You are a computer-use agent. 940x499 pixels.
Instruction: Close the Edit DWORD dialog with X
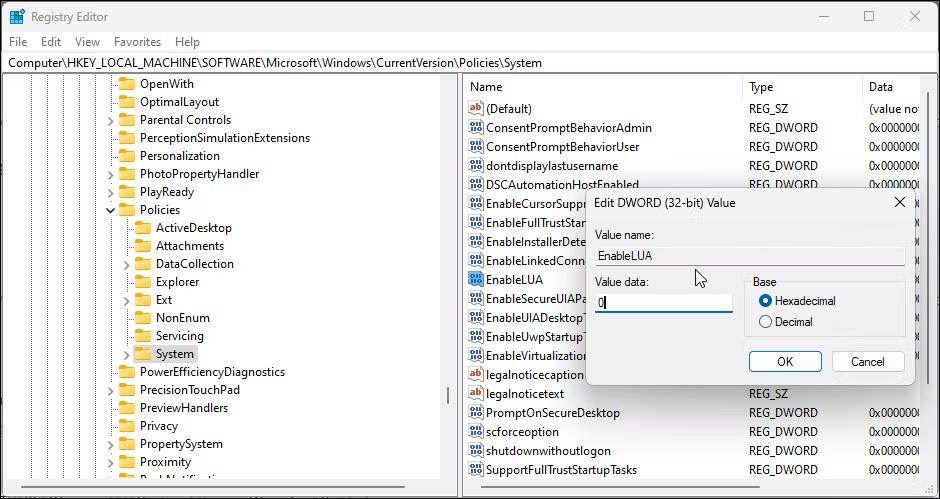coord(899,203)
